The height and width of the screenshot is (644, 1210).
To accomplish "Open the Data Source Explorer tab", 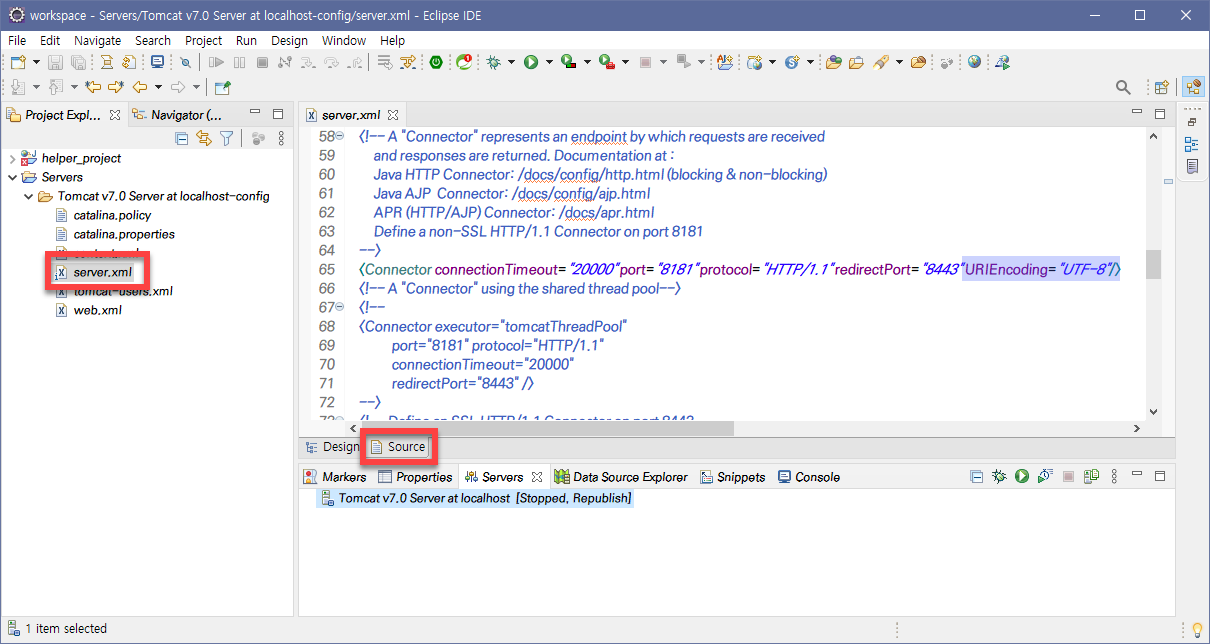I will pyautogui.click(x=621, y=477).
